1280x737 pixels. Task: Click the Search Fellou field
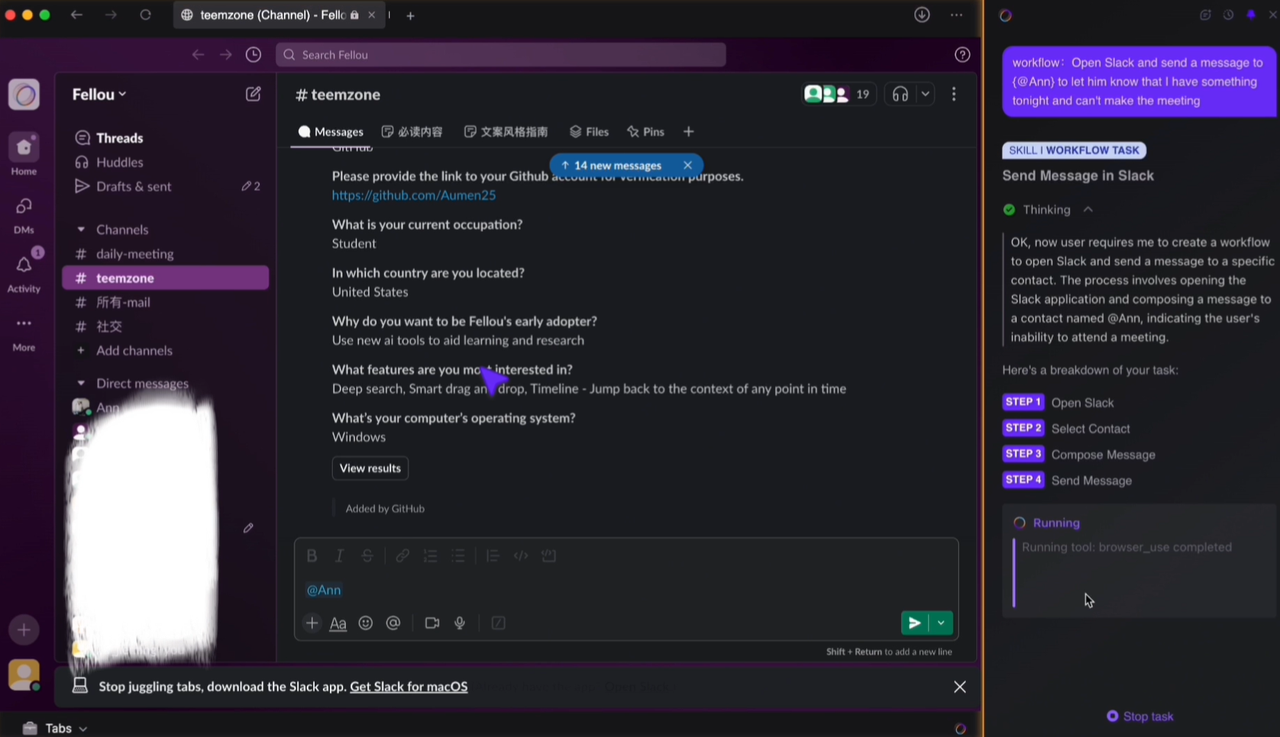pyautogui.click(x=501, y=55)
